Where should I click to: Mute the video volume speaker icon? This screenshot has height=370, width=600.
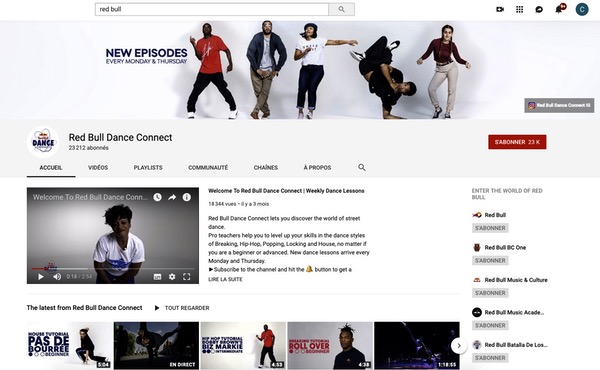tap(57, 277)
